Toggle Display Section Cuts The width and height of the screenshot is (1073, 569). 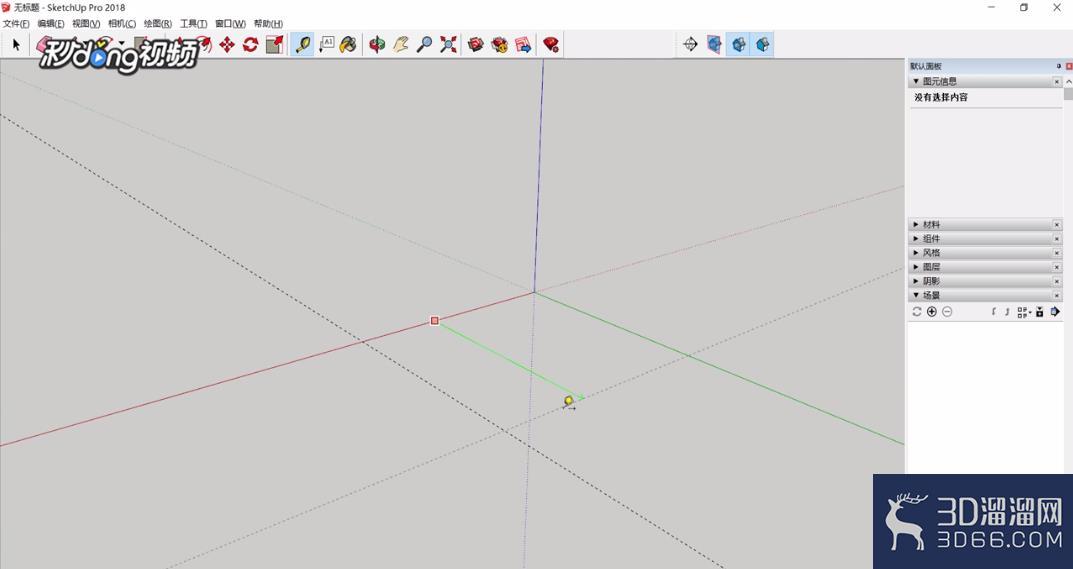(x=738, y=45)
